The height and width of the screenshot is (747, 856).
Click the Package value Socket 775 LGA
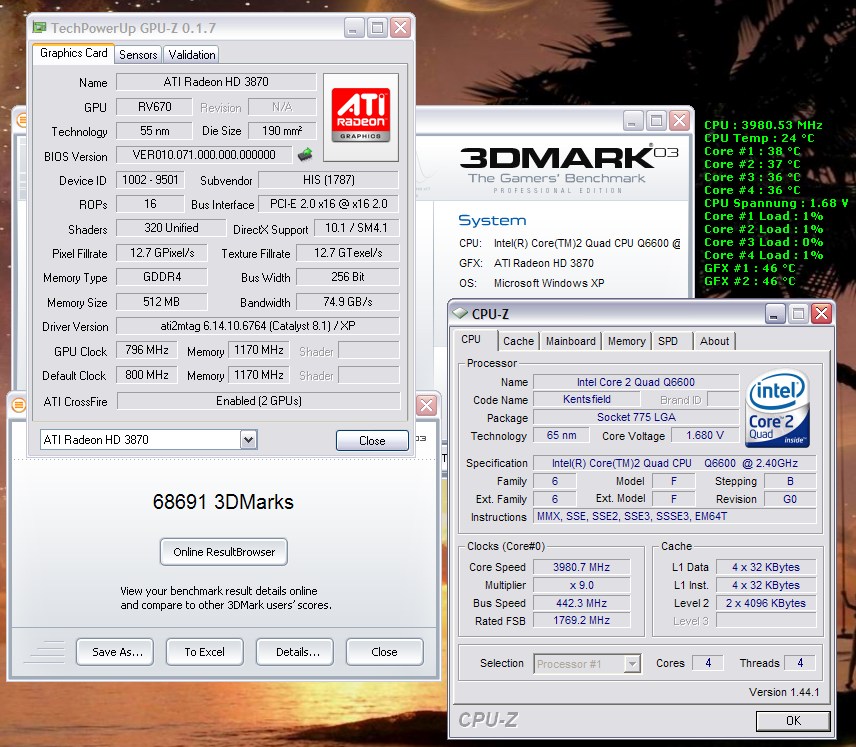[x=636, y=417]
